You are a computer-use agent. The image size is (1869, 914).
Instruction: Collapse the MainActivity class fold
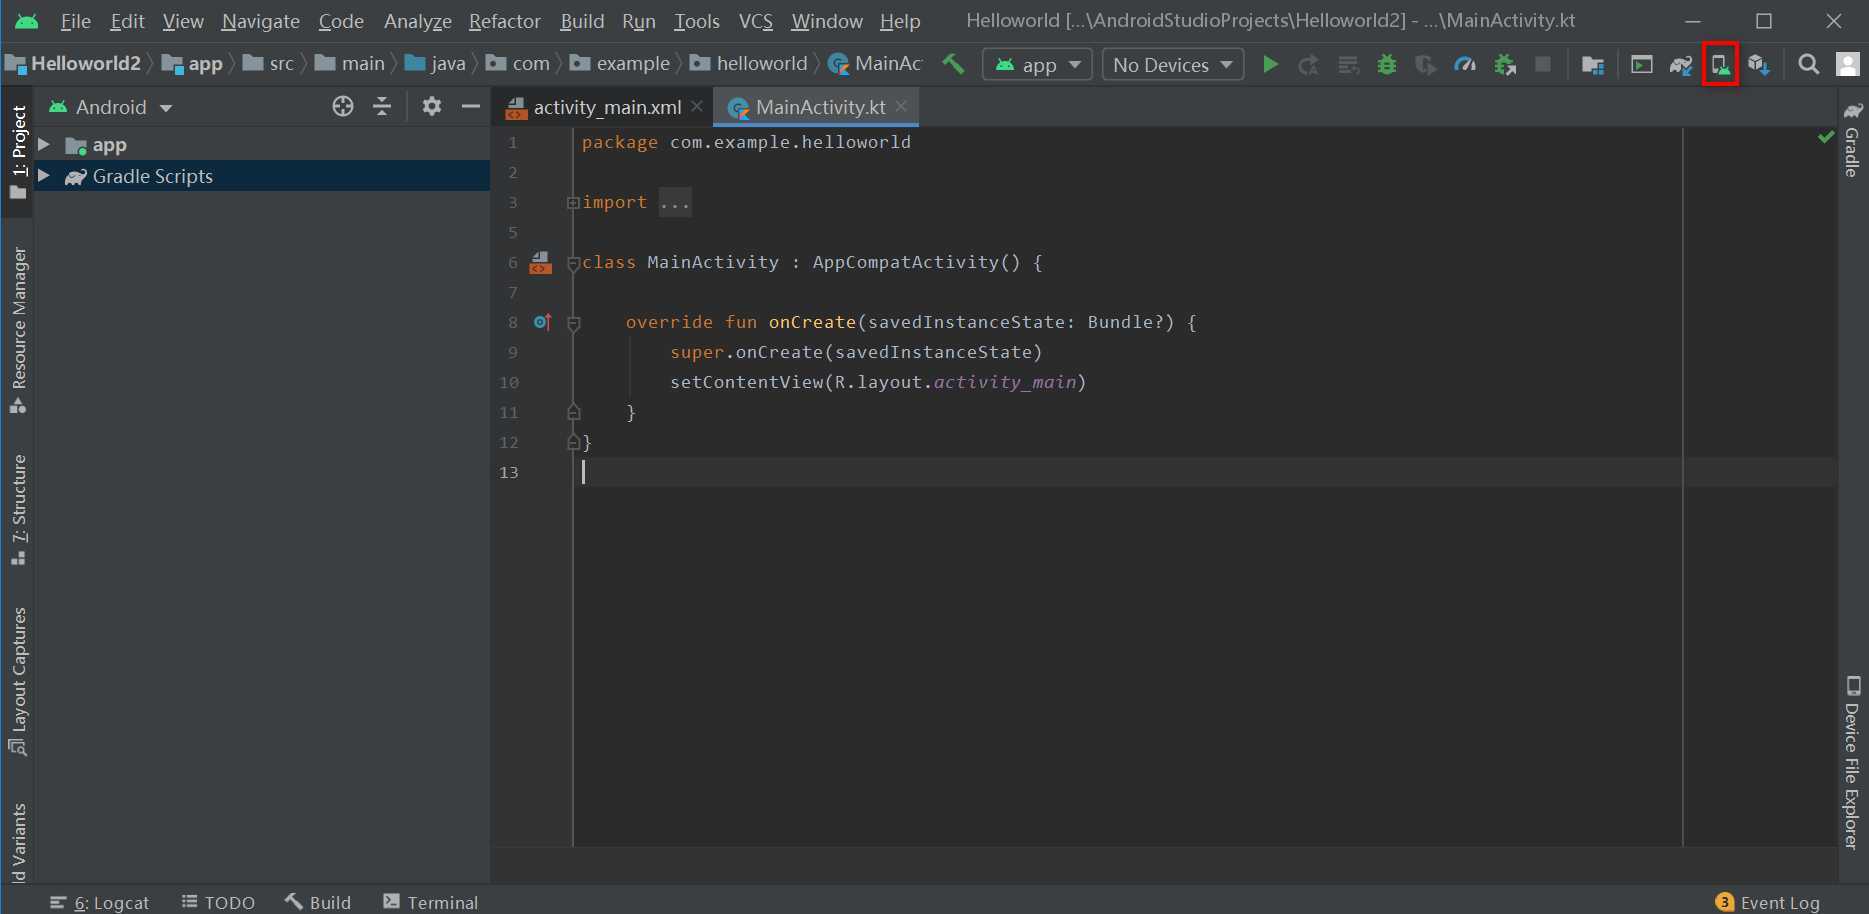573,264
